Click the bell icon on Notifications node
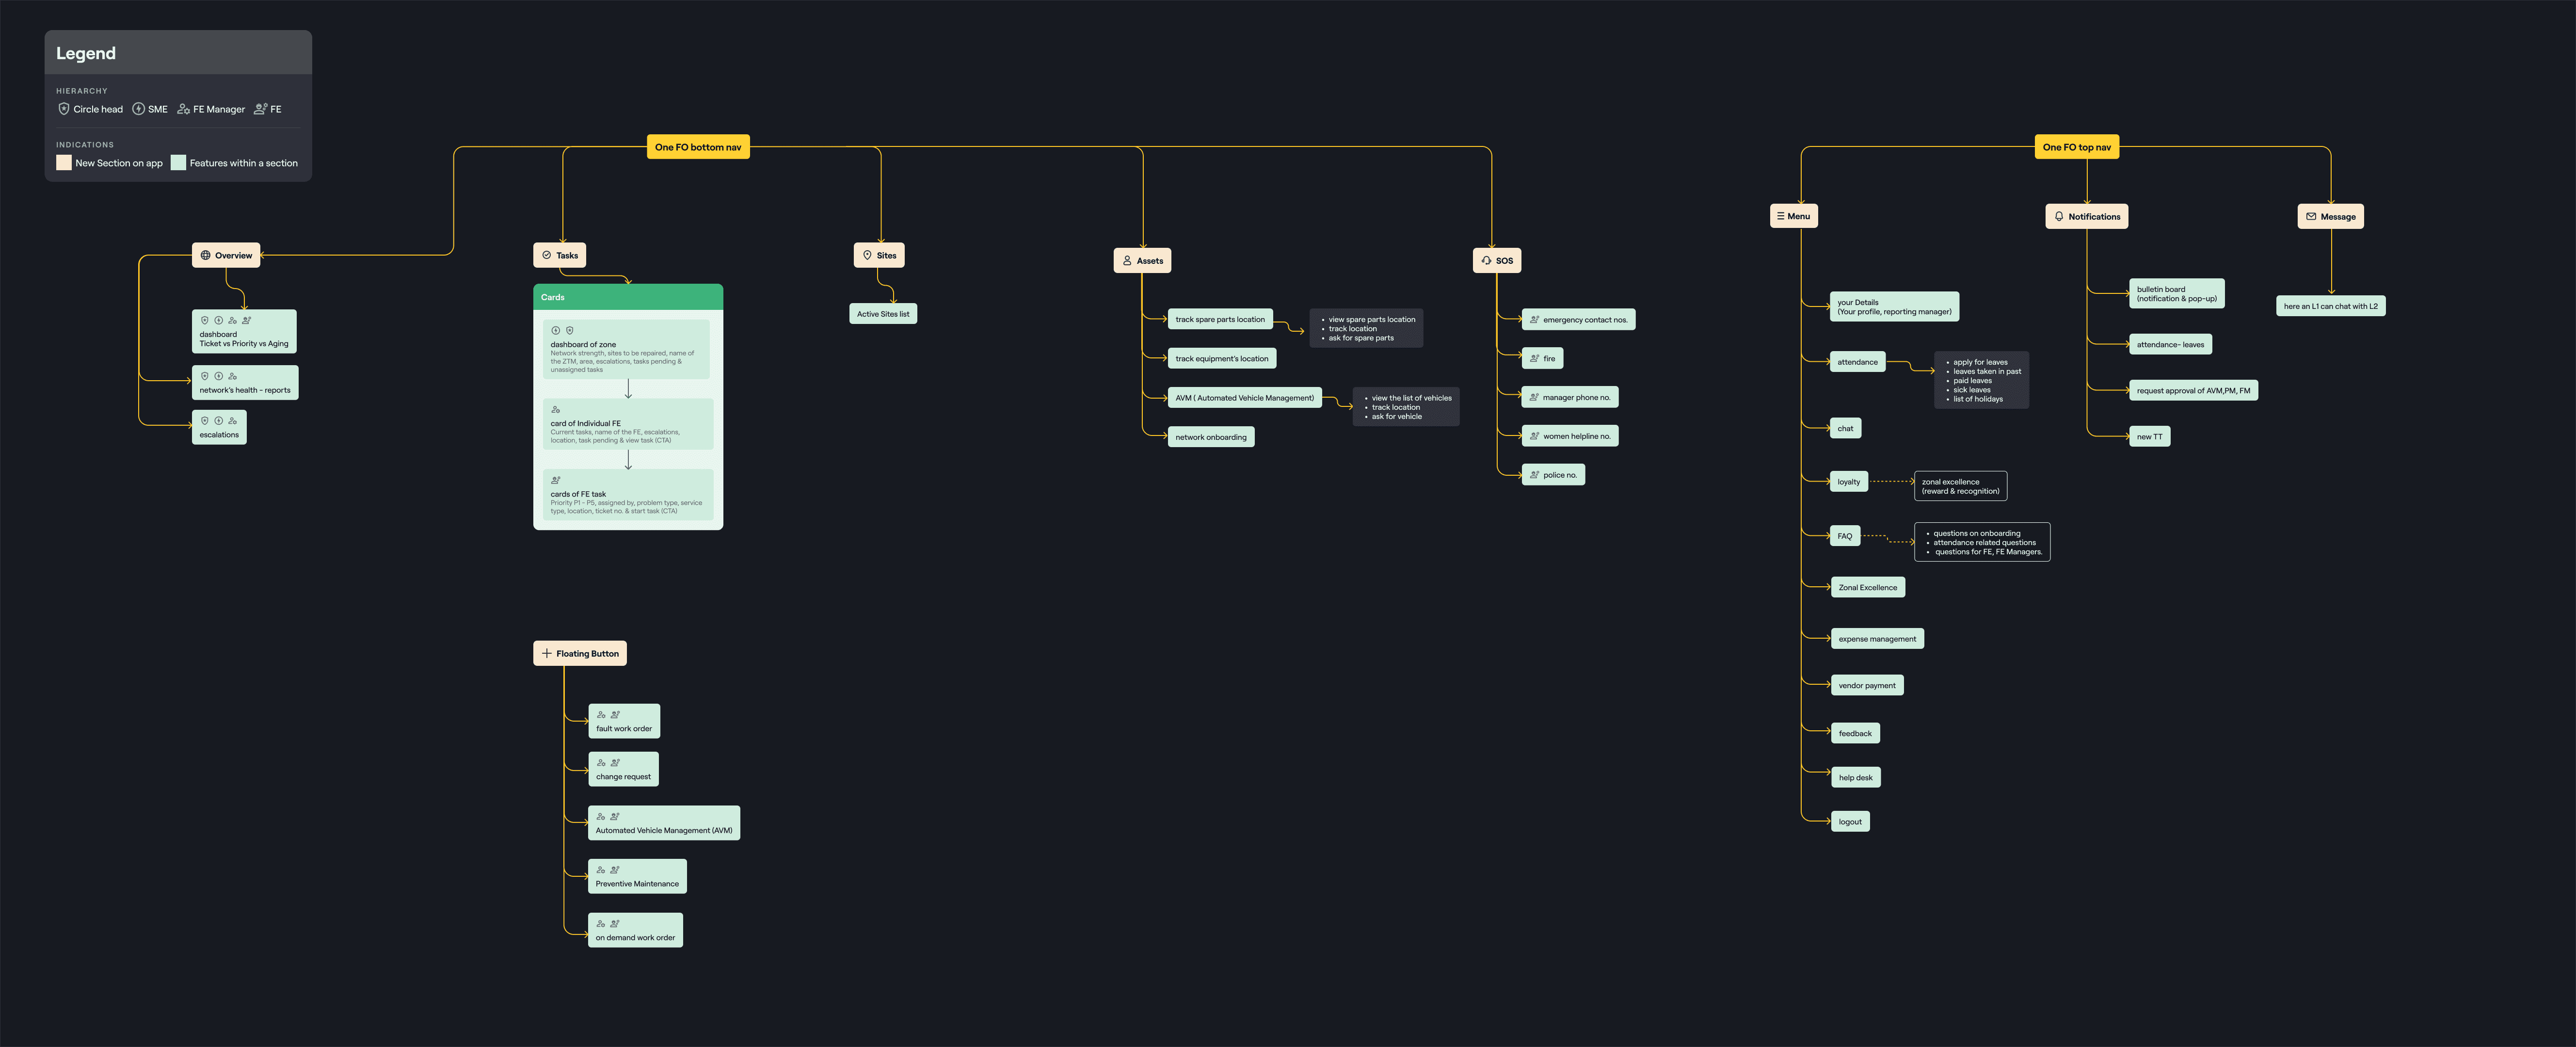The image size is (2576, 1047). [2059, 216]
